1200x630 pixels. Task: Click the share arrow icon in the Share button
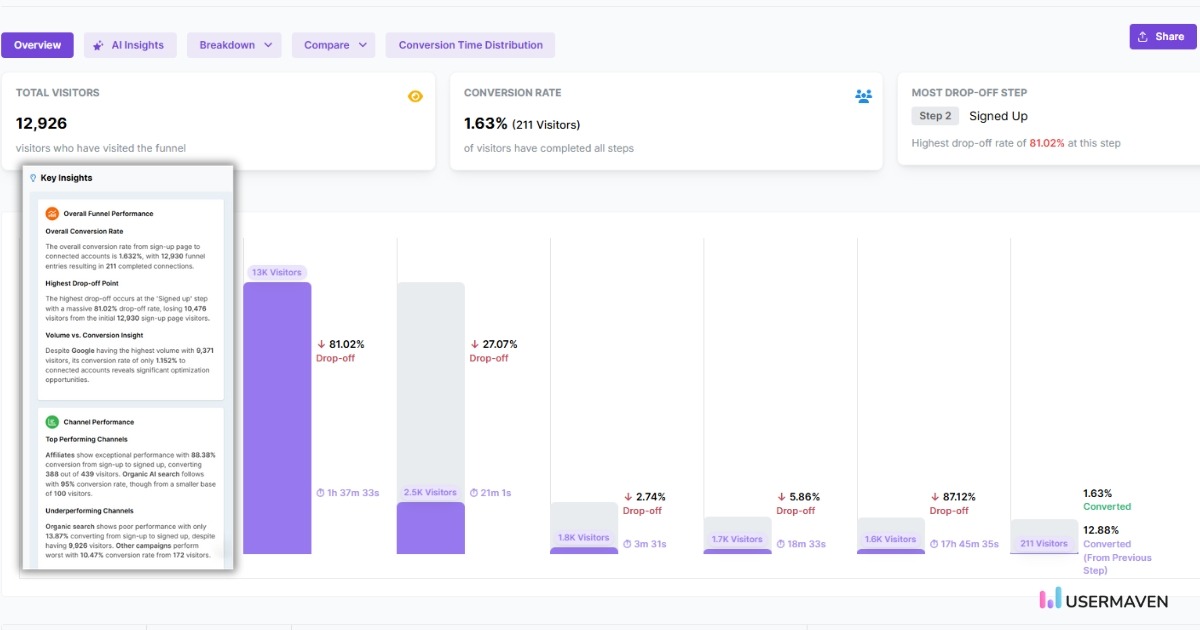pyautogui.click(x=1145, y=36)
